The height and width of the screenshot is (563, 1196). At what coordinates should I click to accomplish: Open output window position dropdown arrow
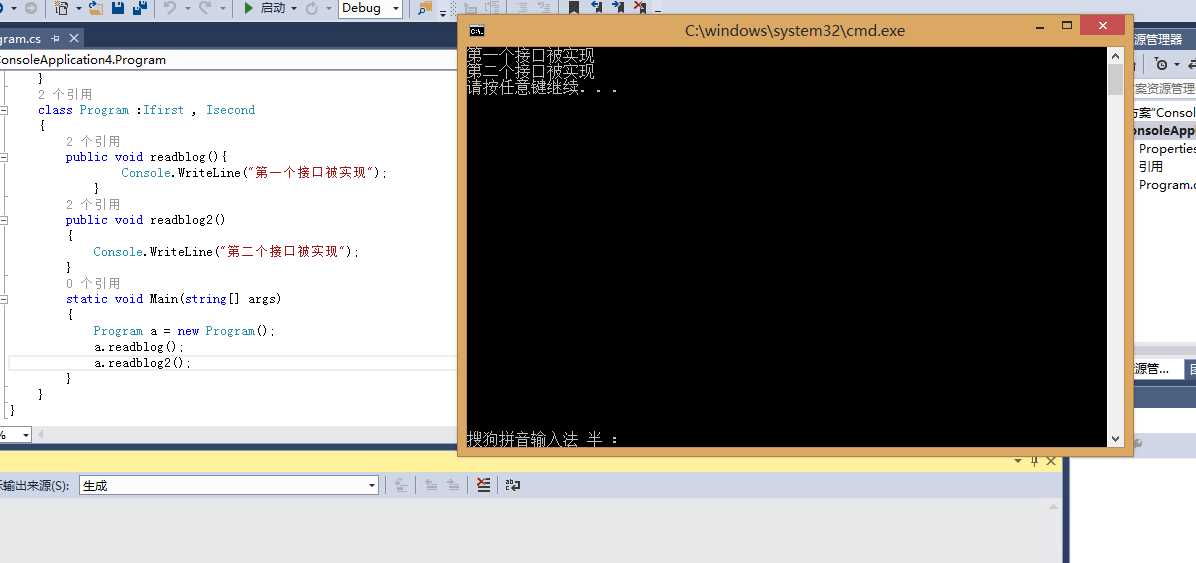click(x=1018, y=461)
